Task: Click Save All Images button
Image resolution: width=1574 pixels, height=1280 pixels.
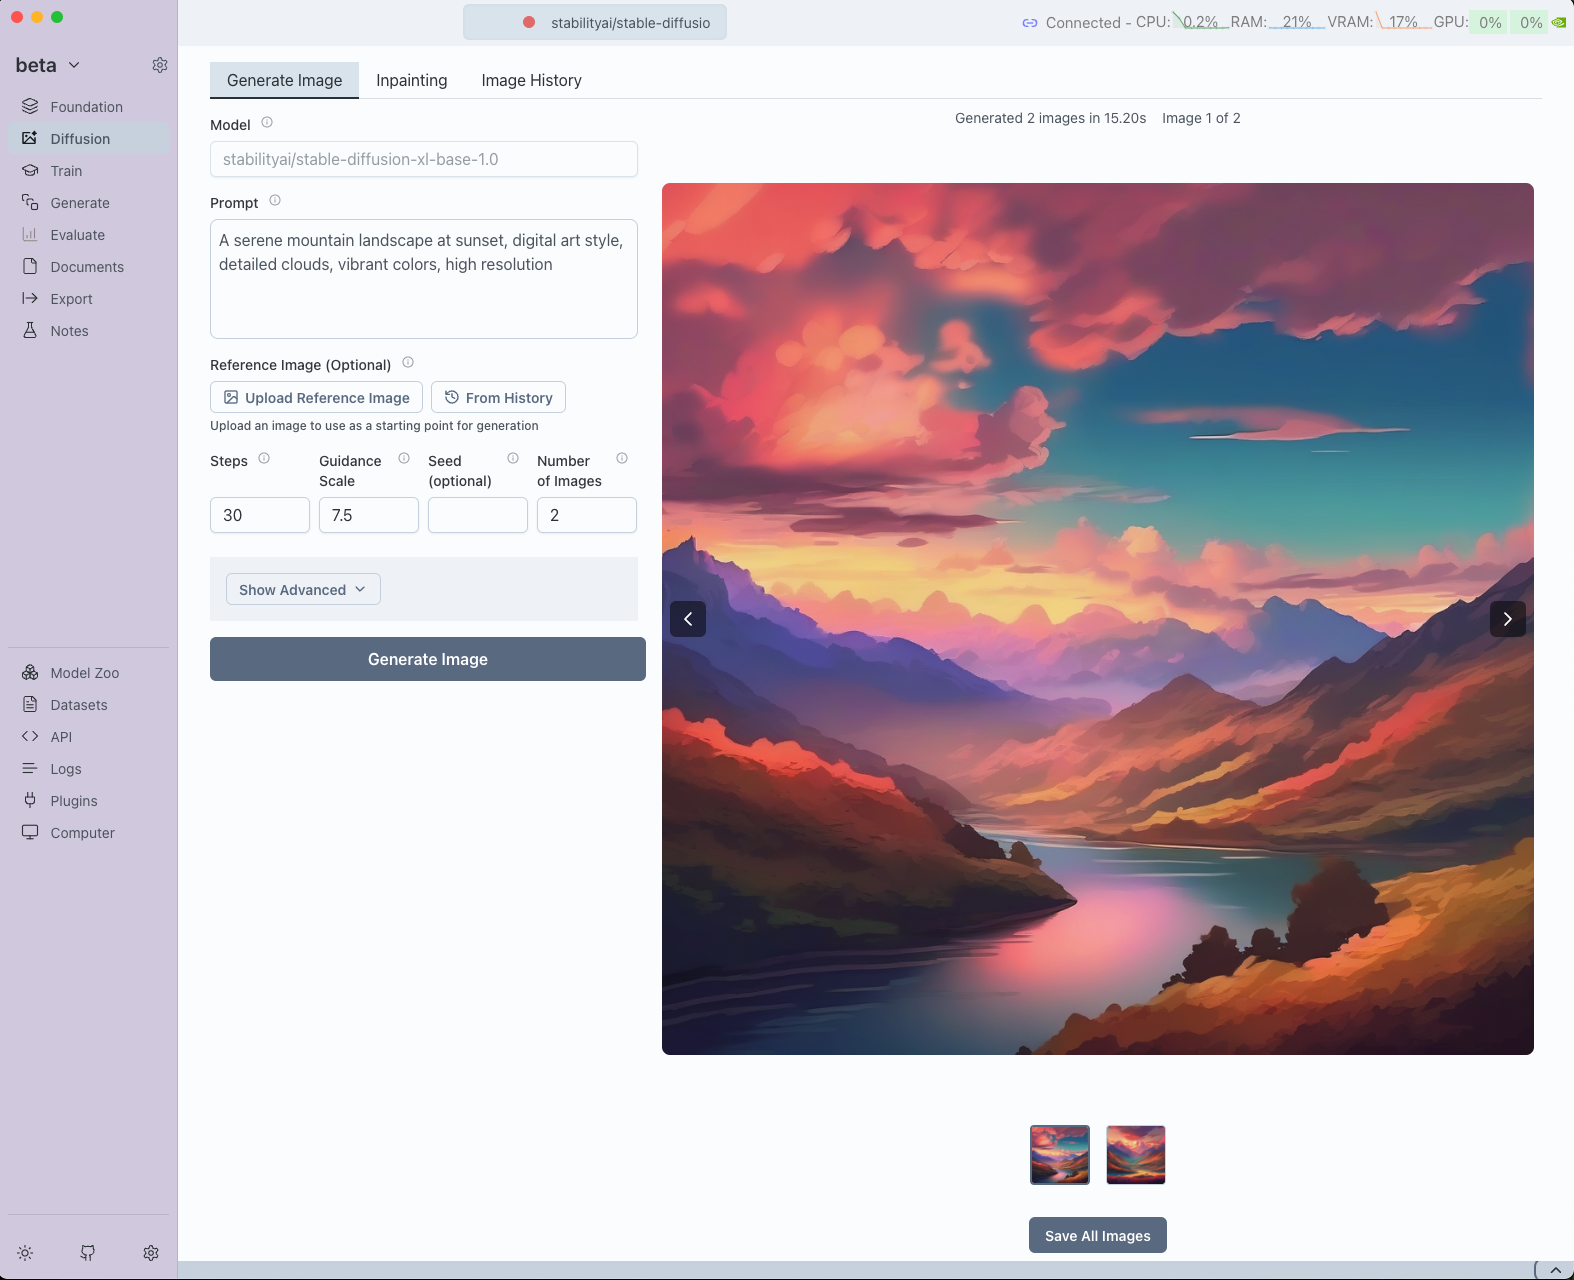Action: point(1097,1236)
